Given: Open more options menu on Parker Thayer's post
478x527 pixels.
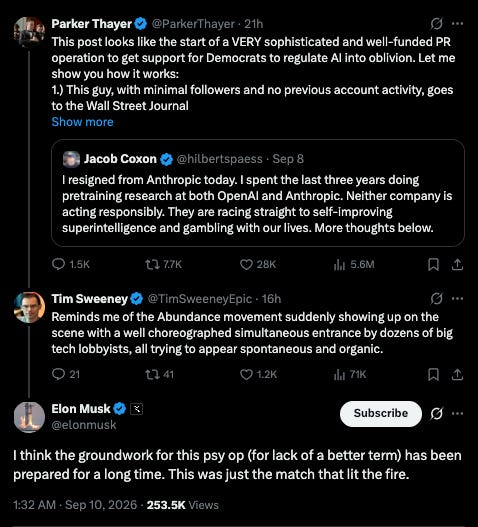Looking at the screenshot, I should (457, 24).
